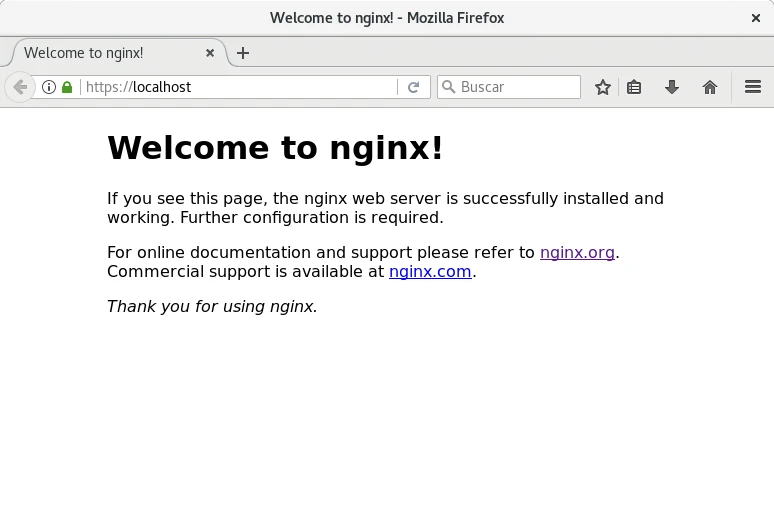Click the 'Welcome to nginx!' page heading
Image resolution: width=774 pixels, height=527 pixels.
point(275,148)
